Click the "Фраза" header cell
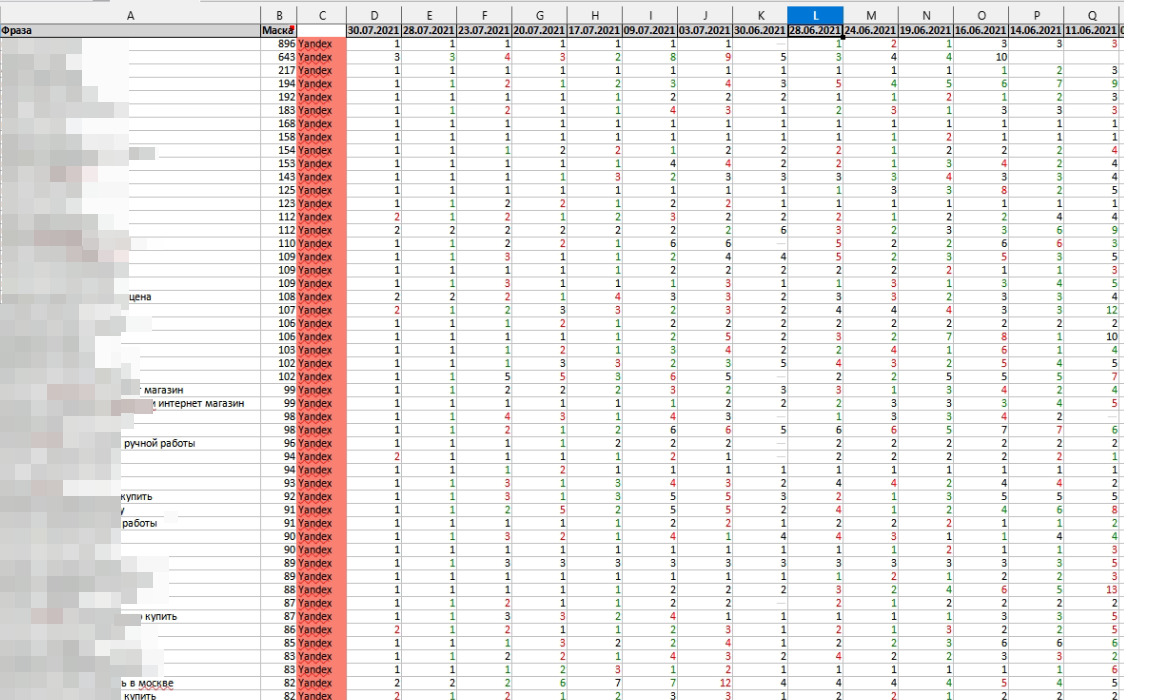 pos(130,31)
